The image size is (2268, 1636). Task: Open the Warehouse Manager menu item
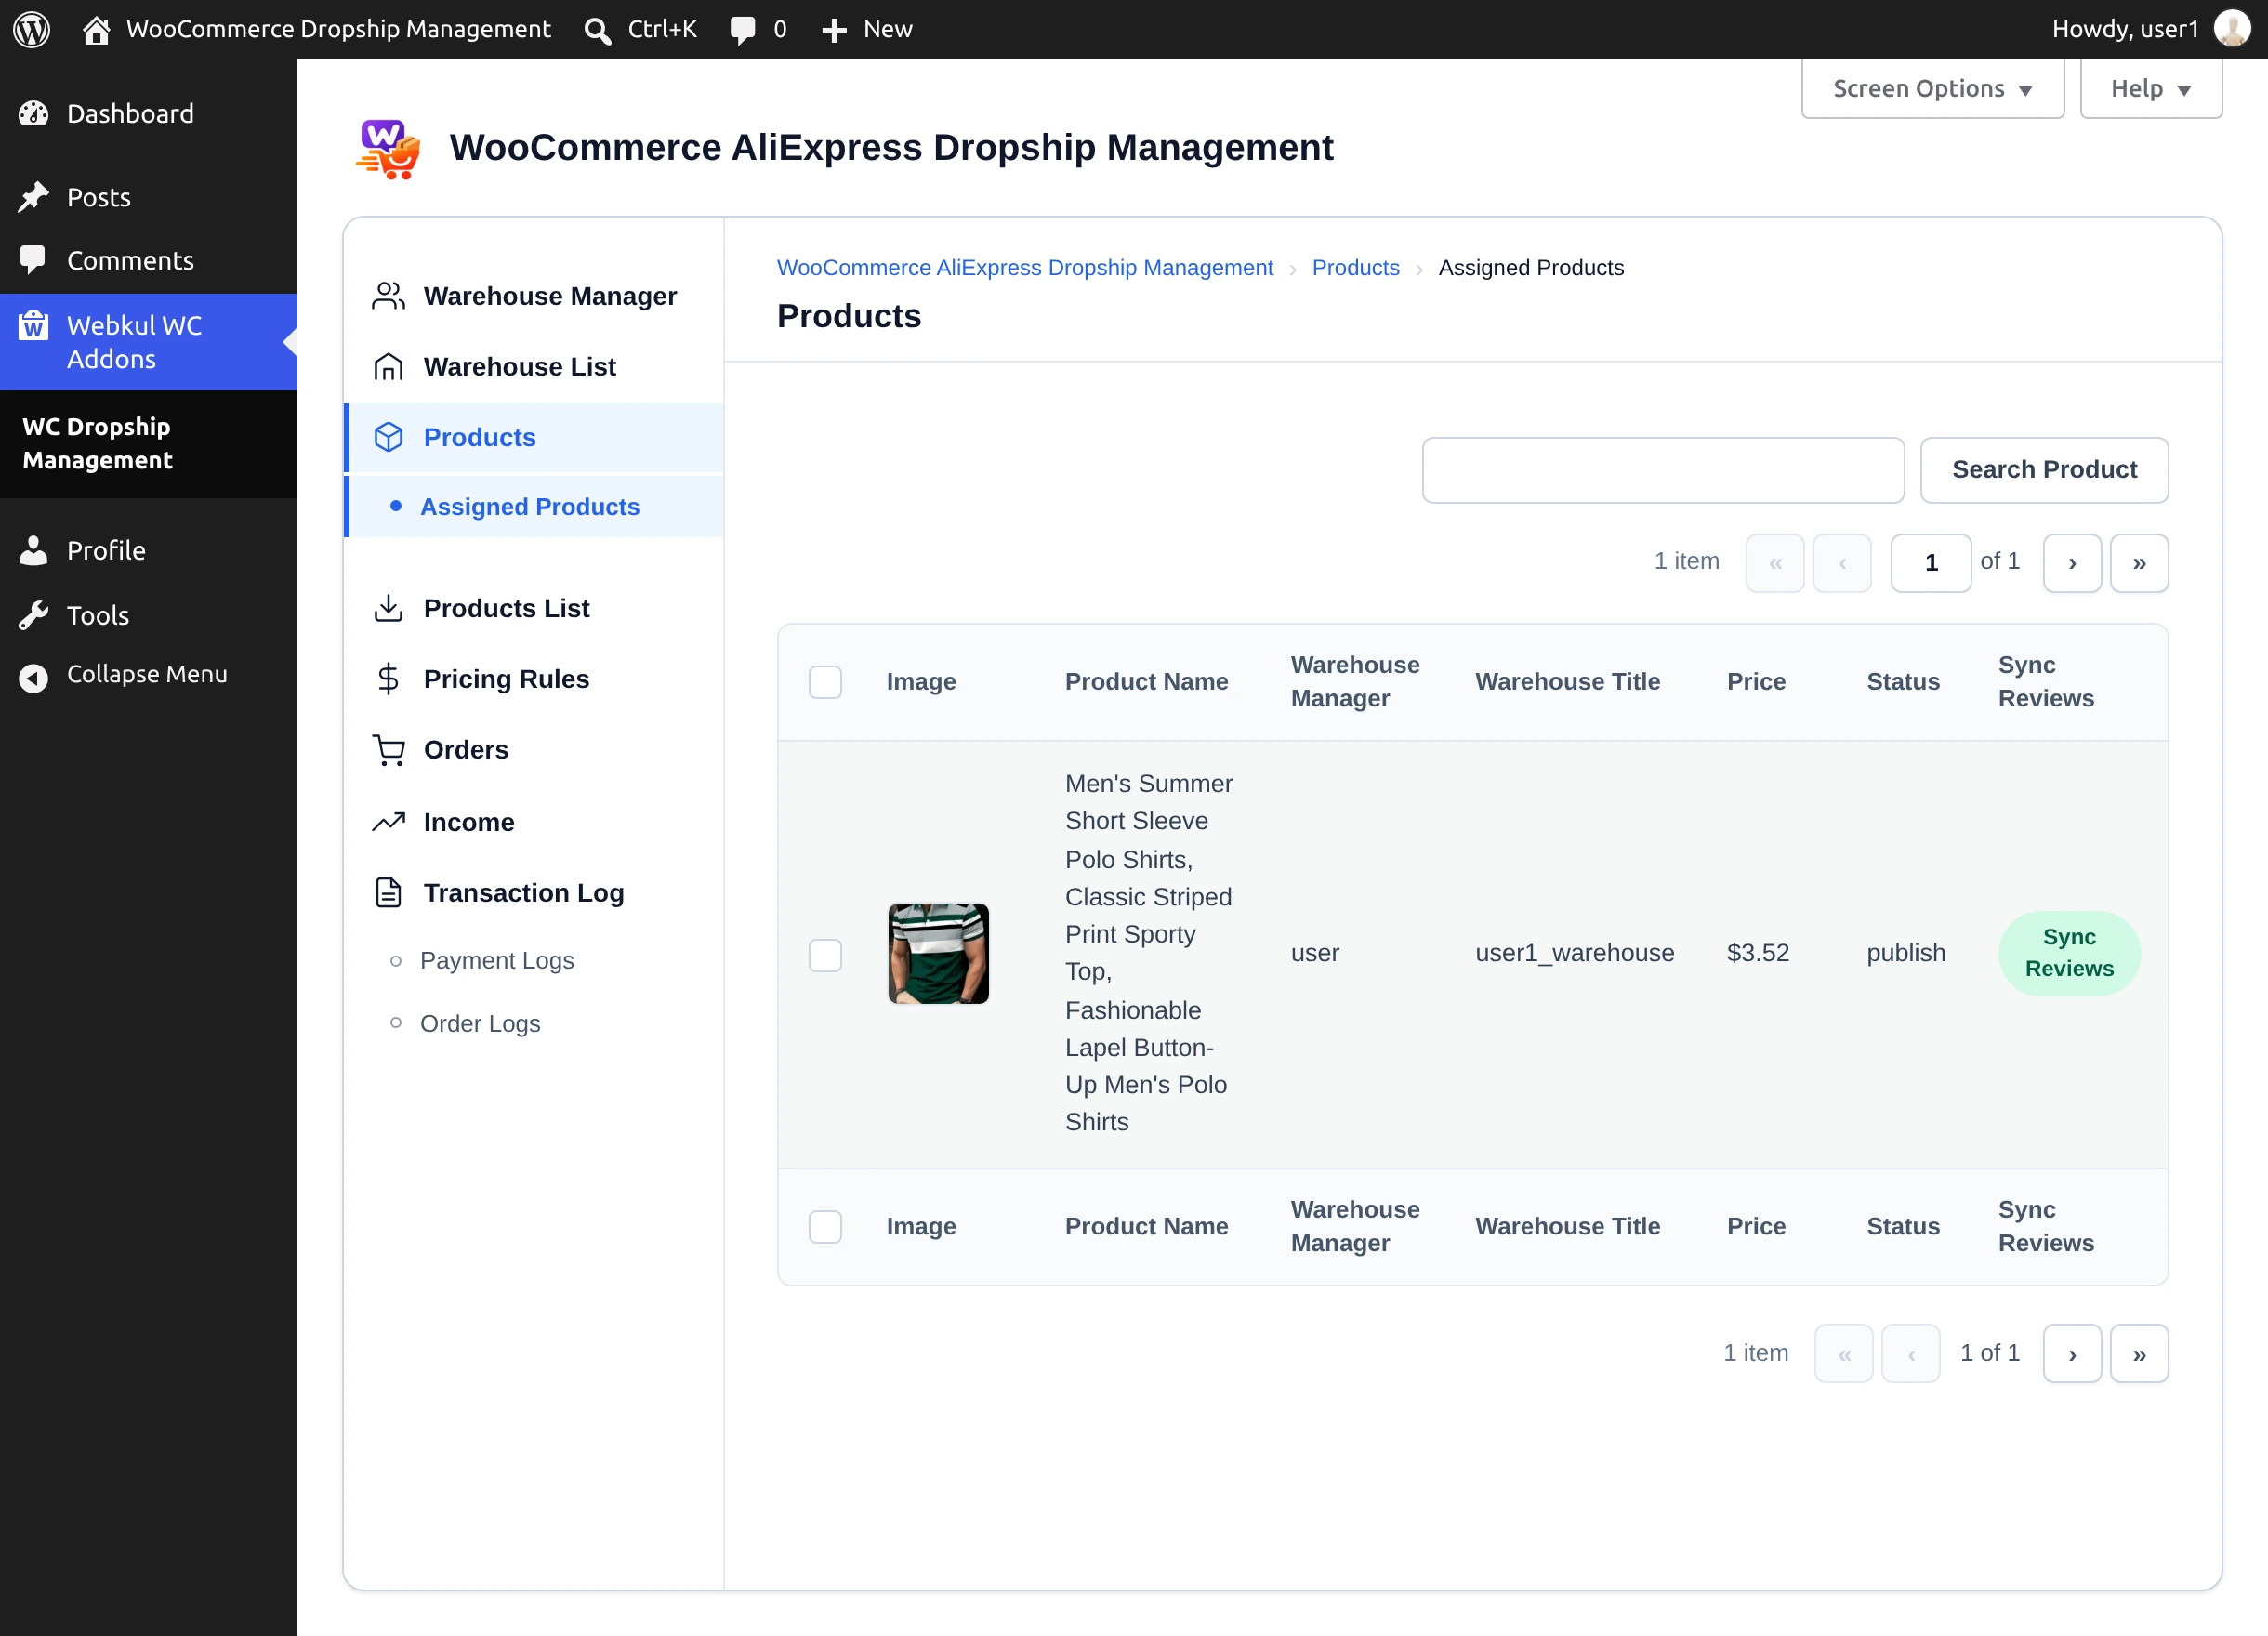pos(534,296)
